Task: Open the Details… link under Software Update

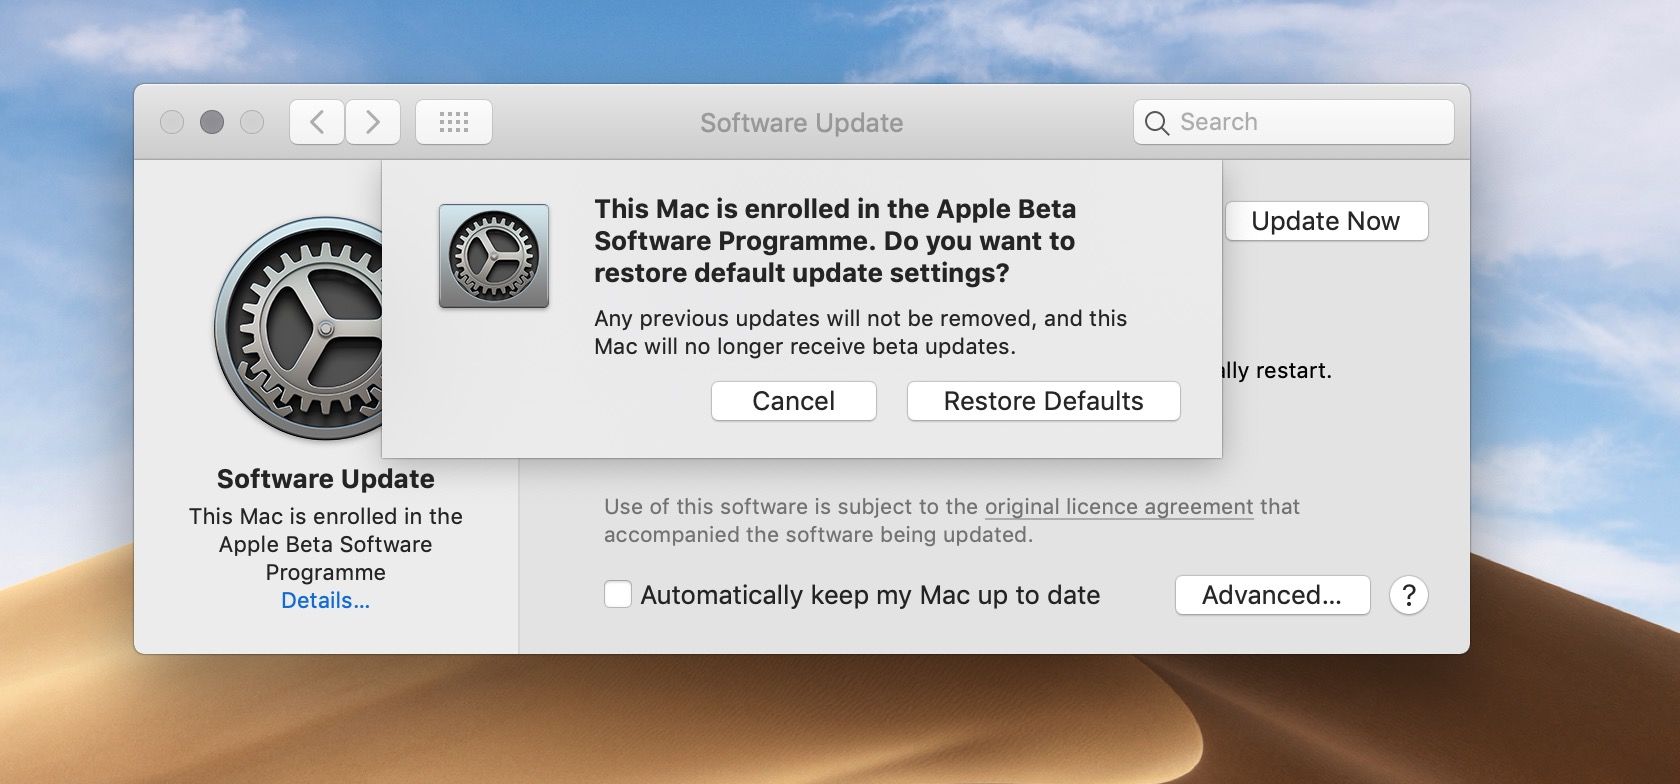Action: (x=325, y=601)
